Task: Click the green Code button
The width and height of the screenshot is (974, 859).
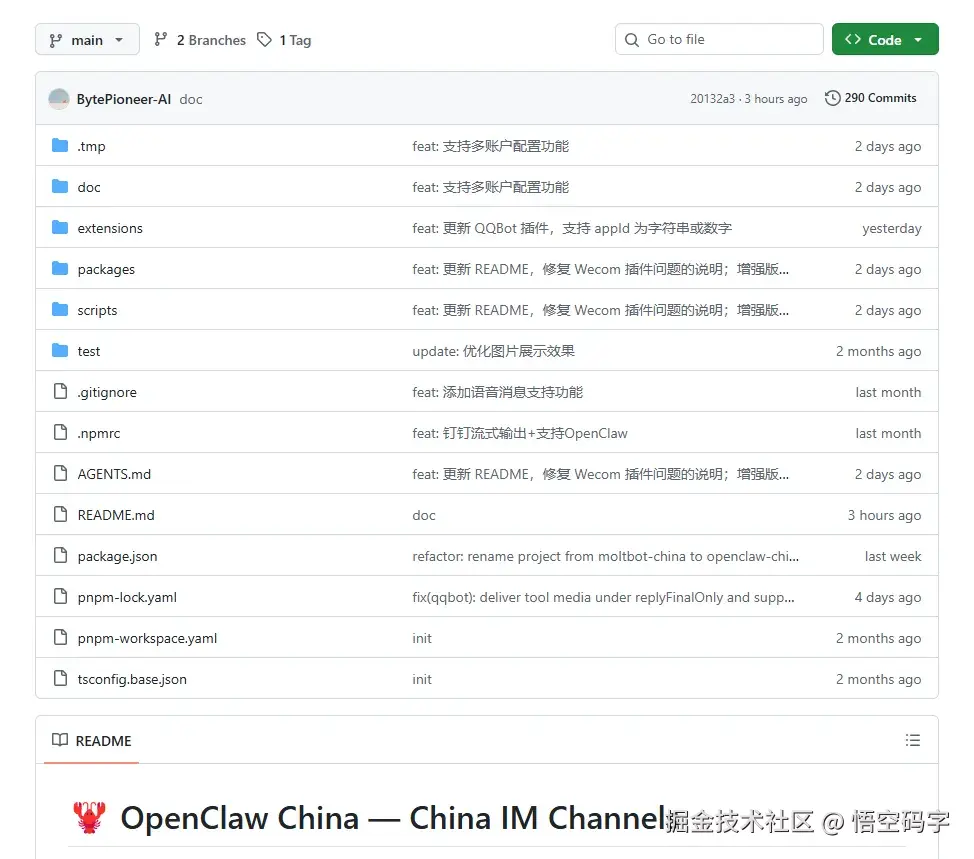Action: pos(876,39)
